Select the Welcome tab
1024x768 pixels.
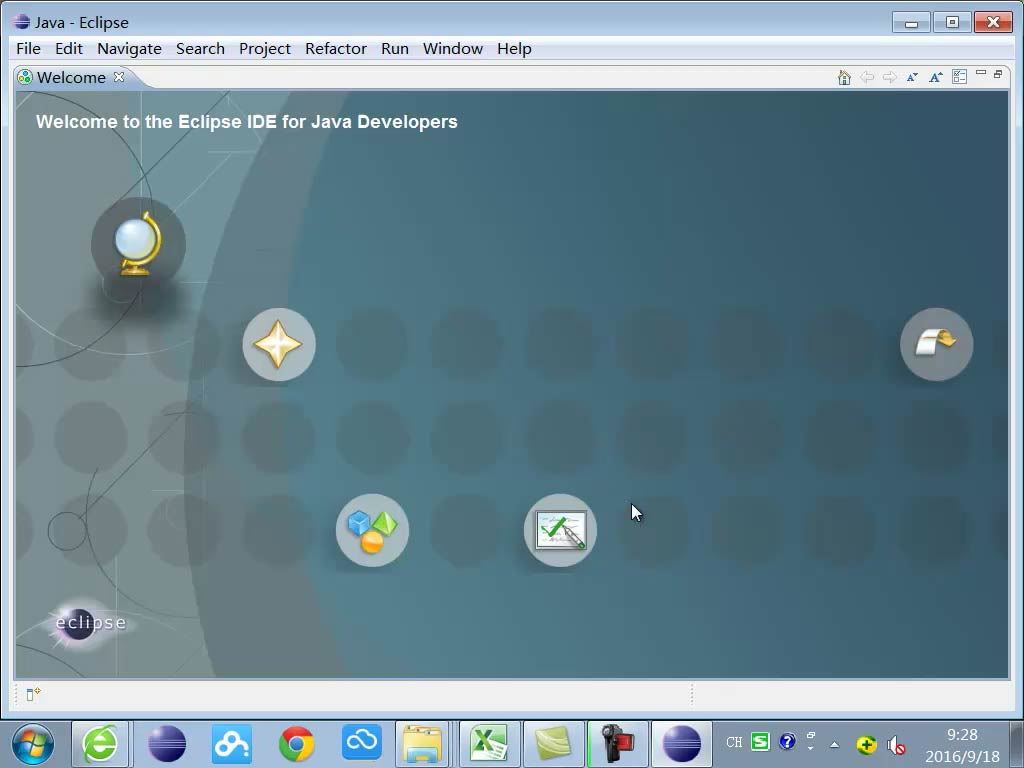click(71, 78)
